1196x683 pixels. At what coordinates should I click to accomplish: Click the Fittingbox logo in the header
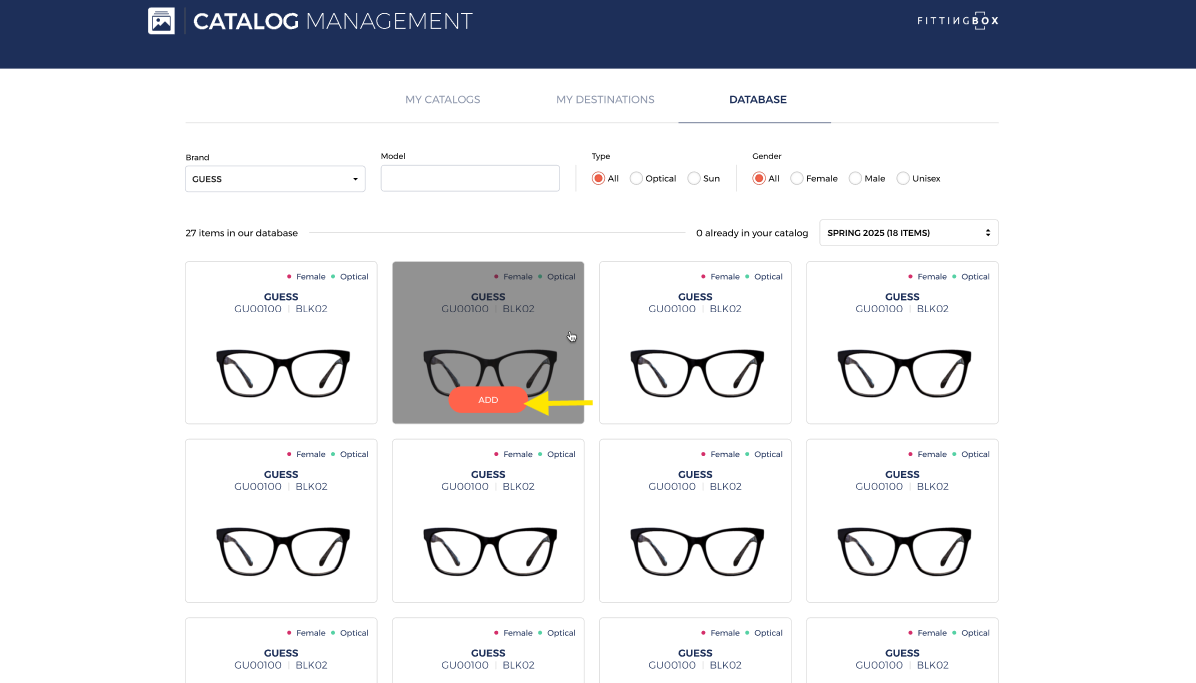(x=957, y=21)
